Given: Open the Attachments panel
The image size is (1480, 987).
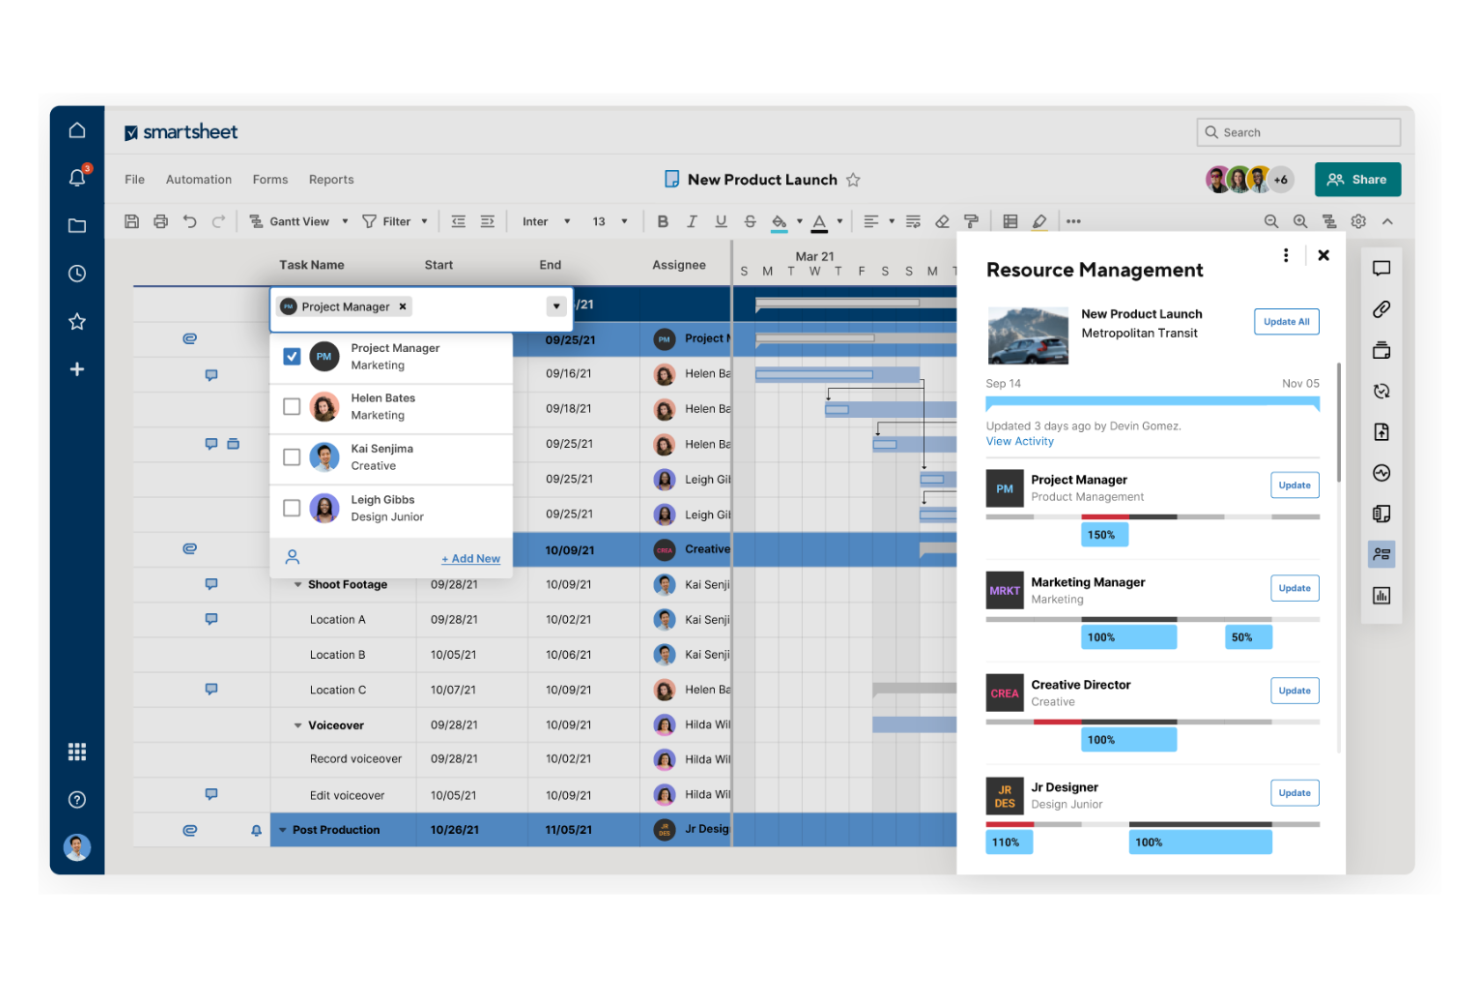Looking at the screenshot, I should tap(1381, 310).
